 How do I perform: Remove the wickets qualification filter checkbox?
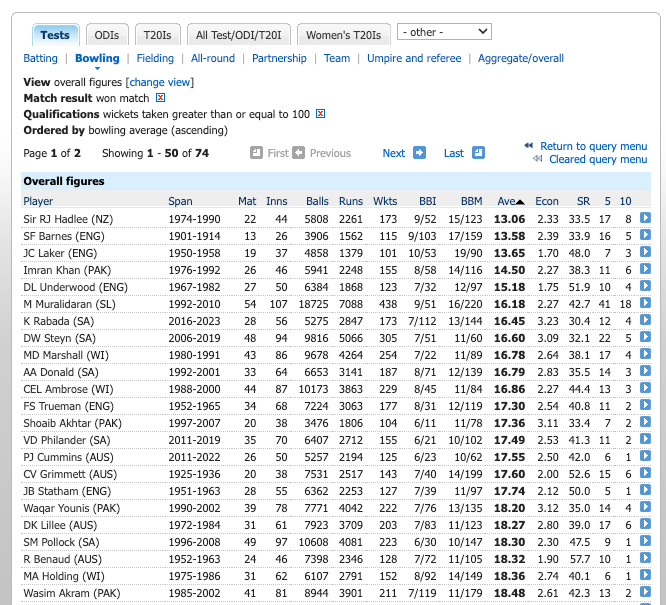pos(321,114)
